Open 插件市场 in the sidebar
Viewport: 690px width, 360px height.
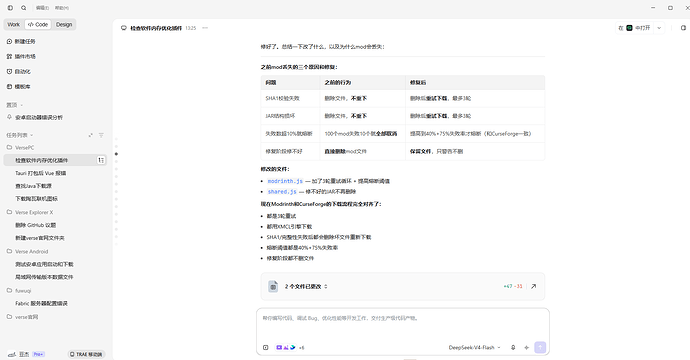(x=21, y=56)
